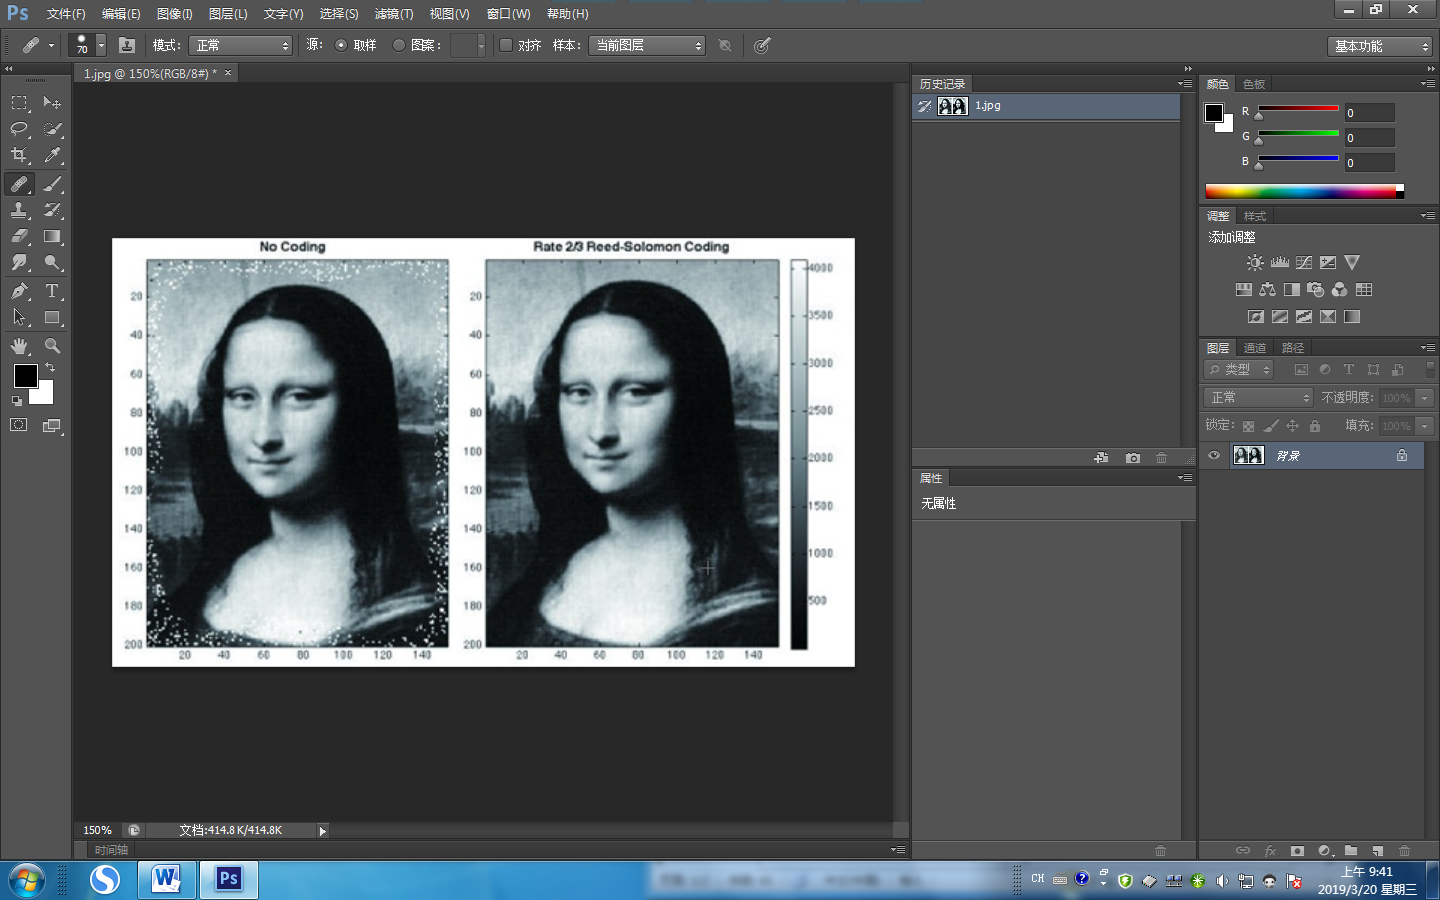
Task: Click the color spectrum ramp
Action: point(1304,191)
